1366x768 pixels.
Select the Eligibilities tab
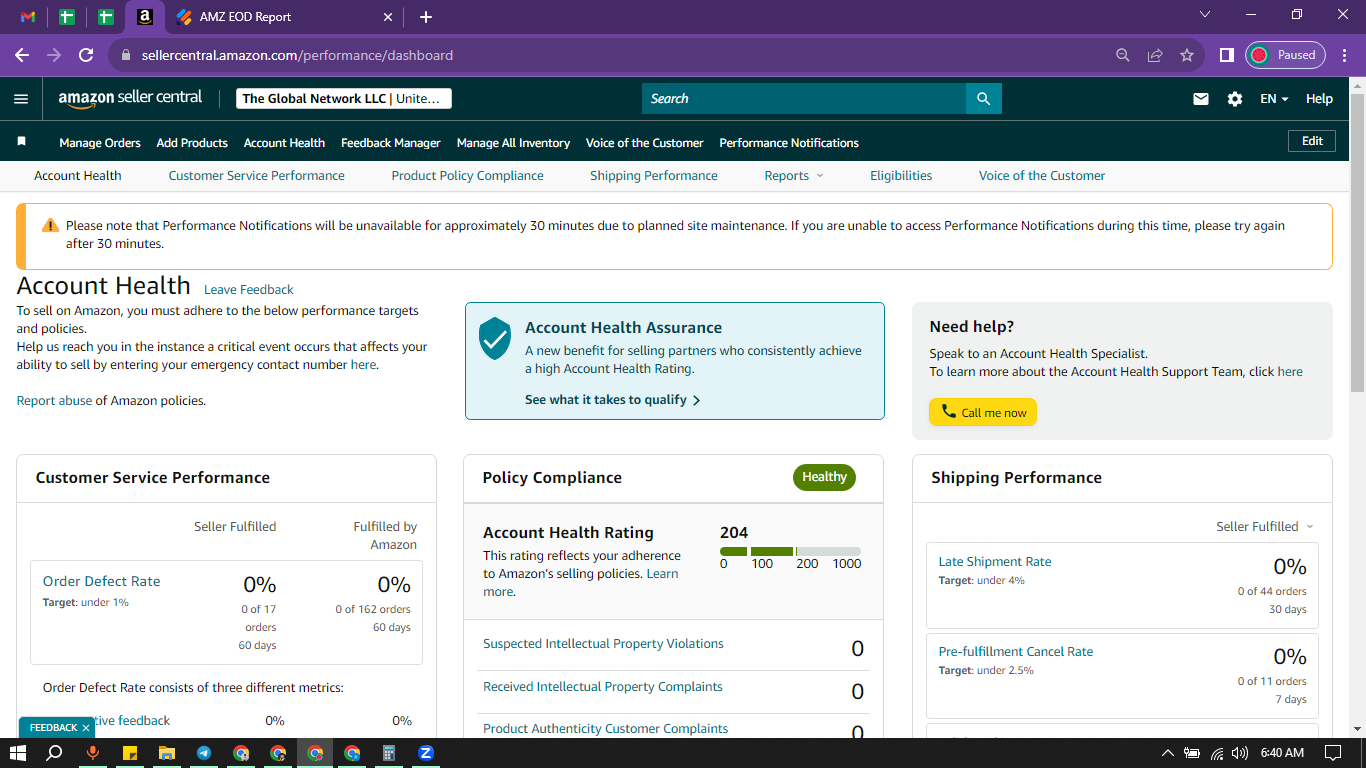(901, 175)
